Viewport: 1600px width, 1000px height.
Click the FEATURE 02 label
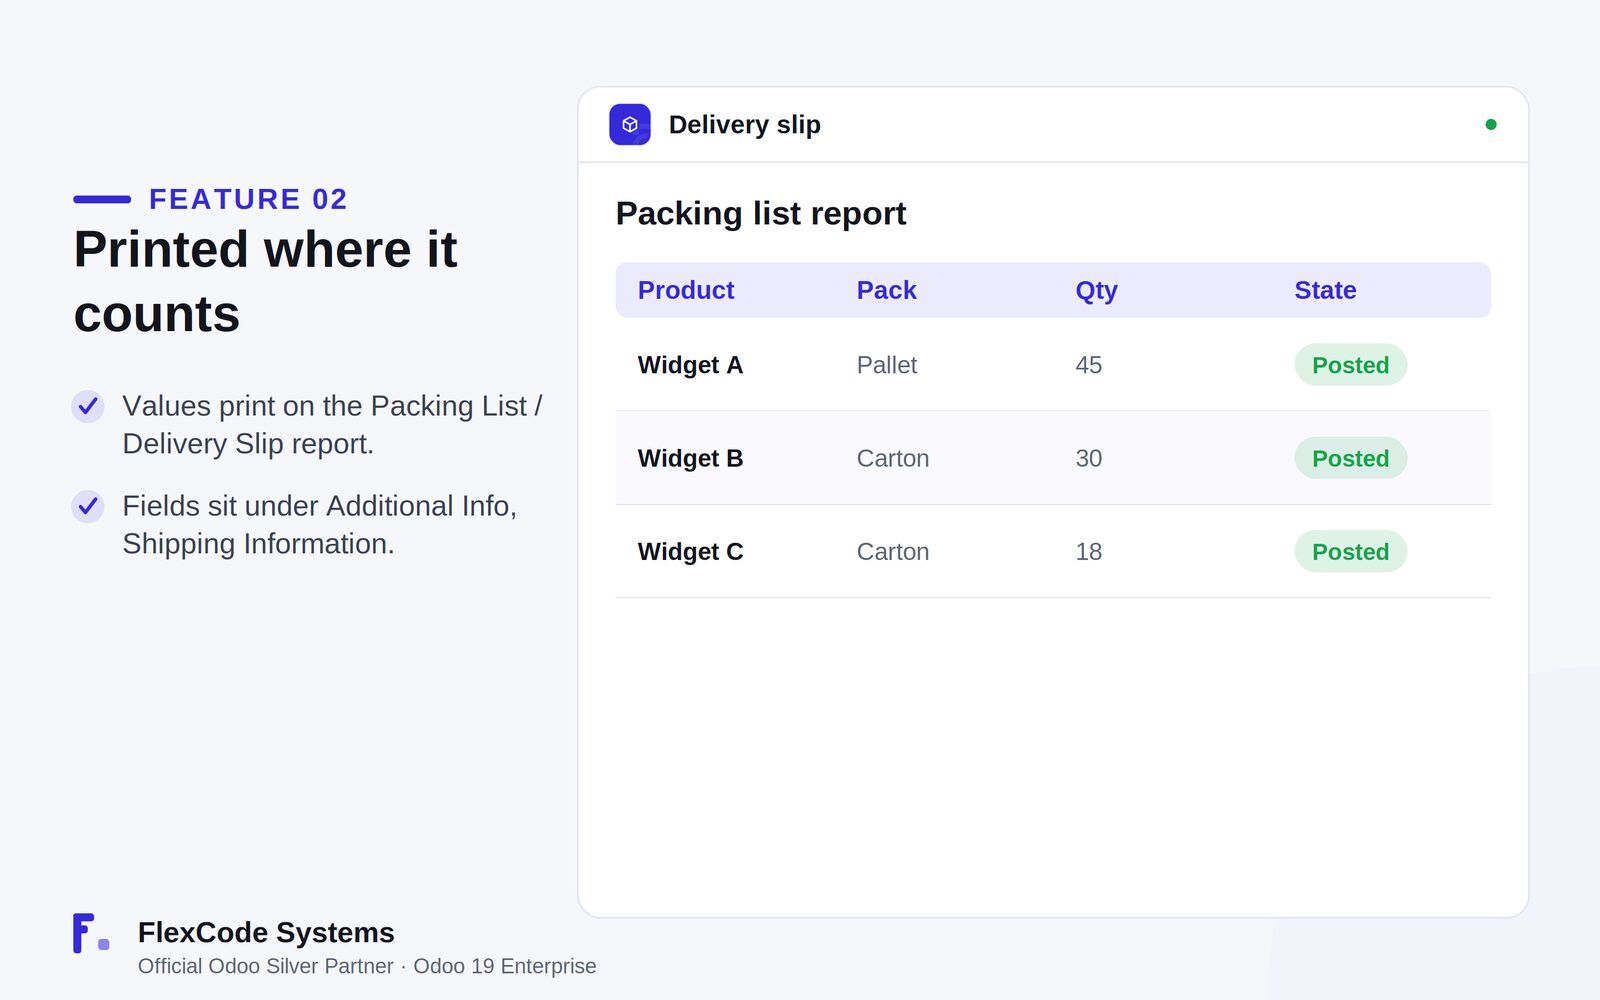pos(248,199)
